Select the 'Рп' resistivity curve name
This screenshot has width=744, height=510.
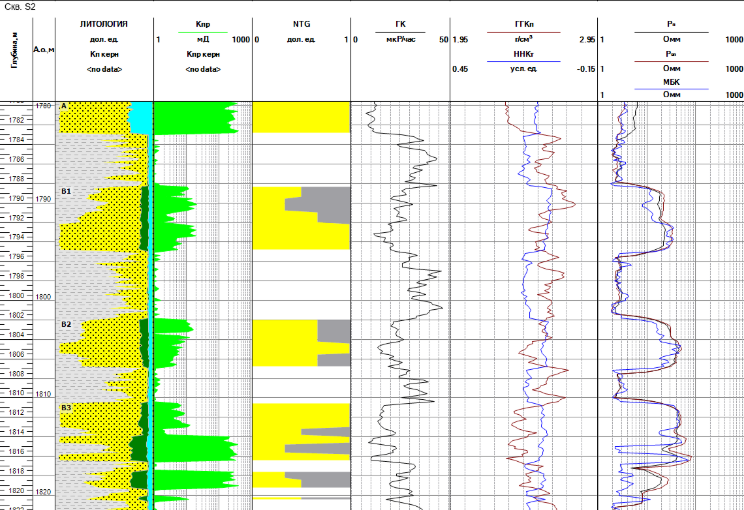671,54
